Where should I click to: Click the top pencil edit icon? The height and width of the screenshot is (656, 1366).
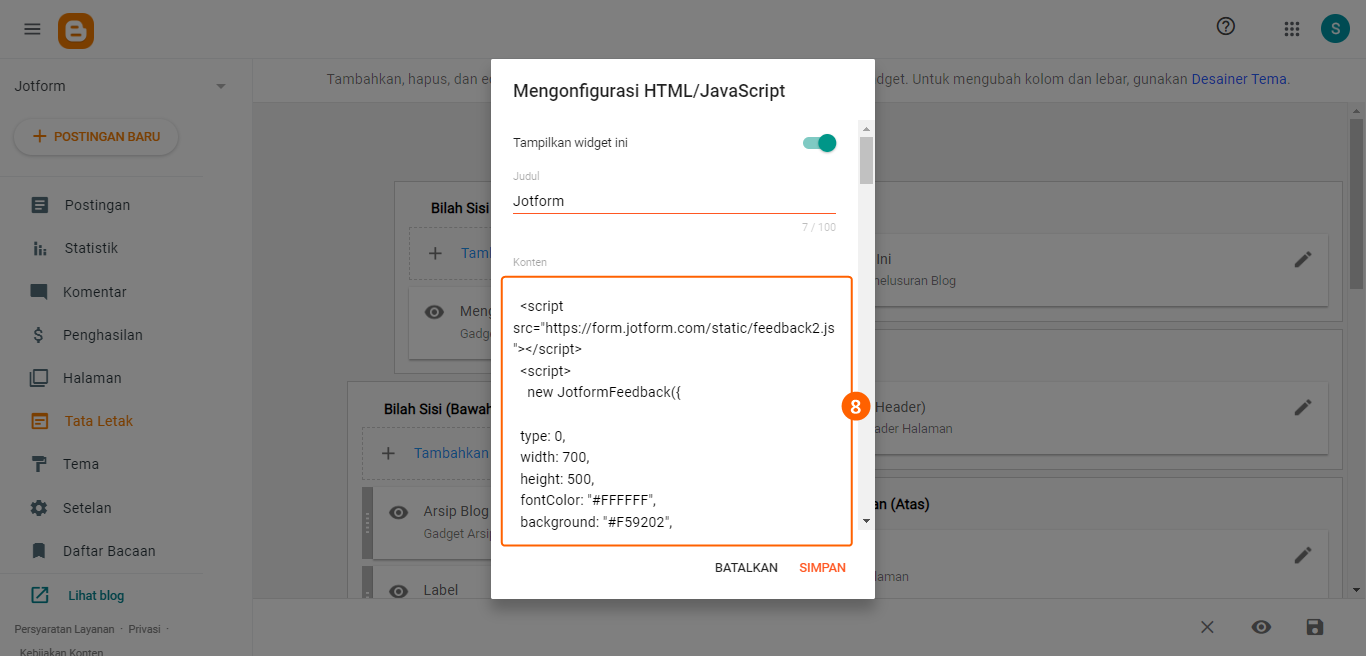pyautogui.click(x=1302, y=259)
